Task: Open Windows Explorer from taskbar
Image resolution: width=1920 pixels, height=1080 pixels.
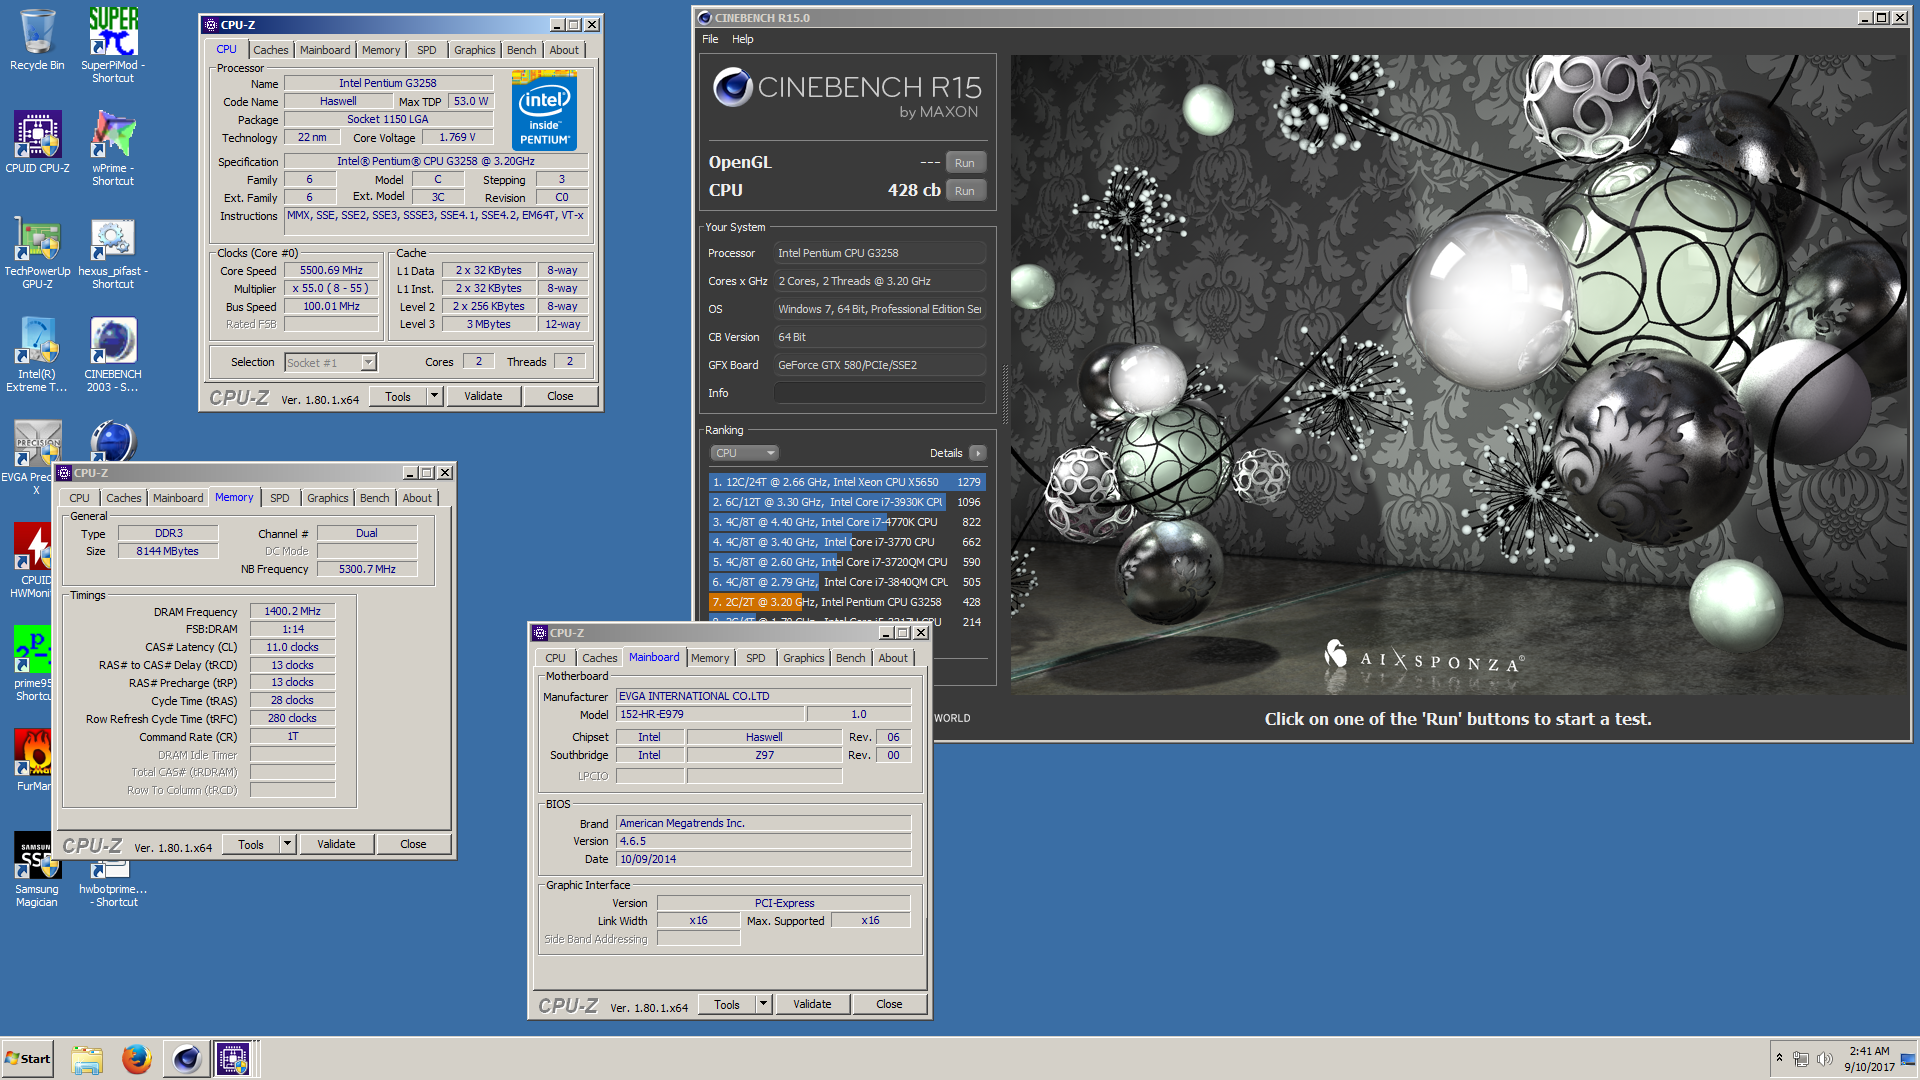Action: (x=87, y=1058)
